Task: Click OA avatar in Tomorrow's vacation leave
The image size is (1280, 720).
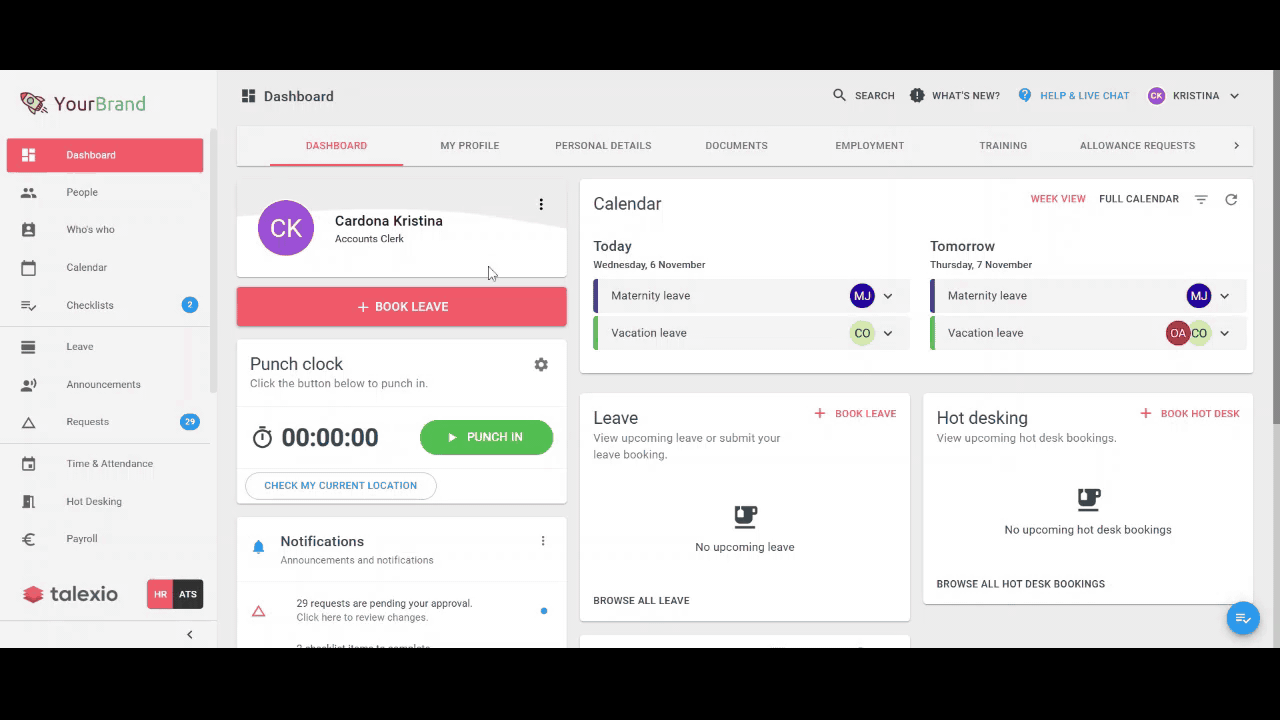Action: click(1177, 333)
